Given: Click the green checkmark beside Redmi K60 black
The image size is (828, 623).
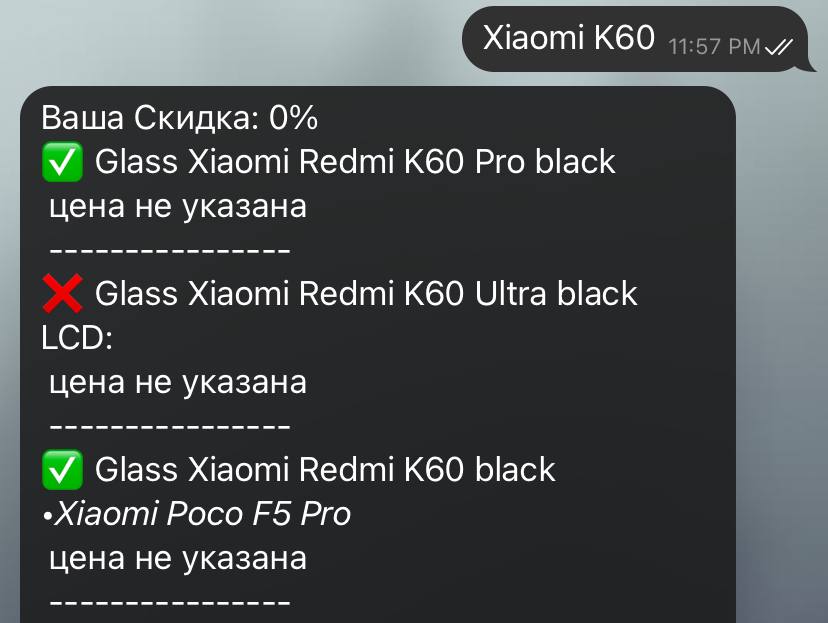Looking at the screenshot, I should pos(62,469).
